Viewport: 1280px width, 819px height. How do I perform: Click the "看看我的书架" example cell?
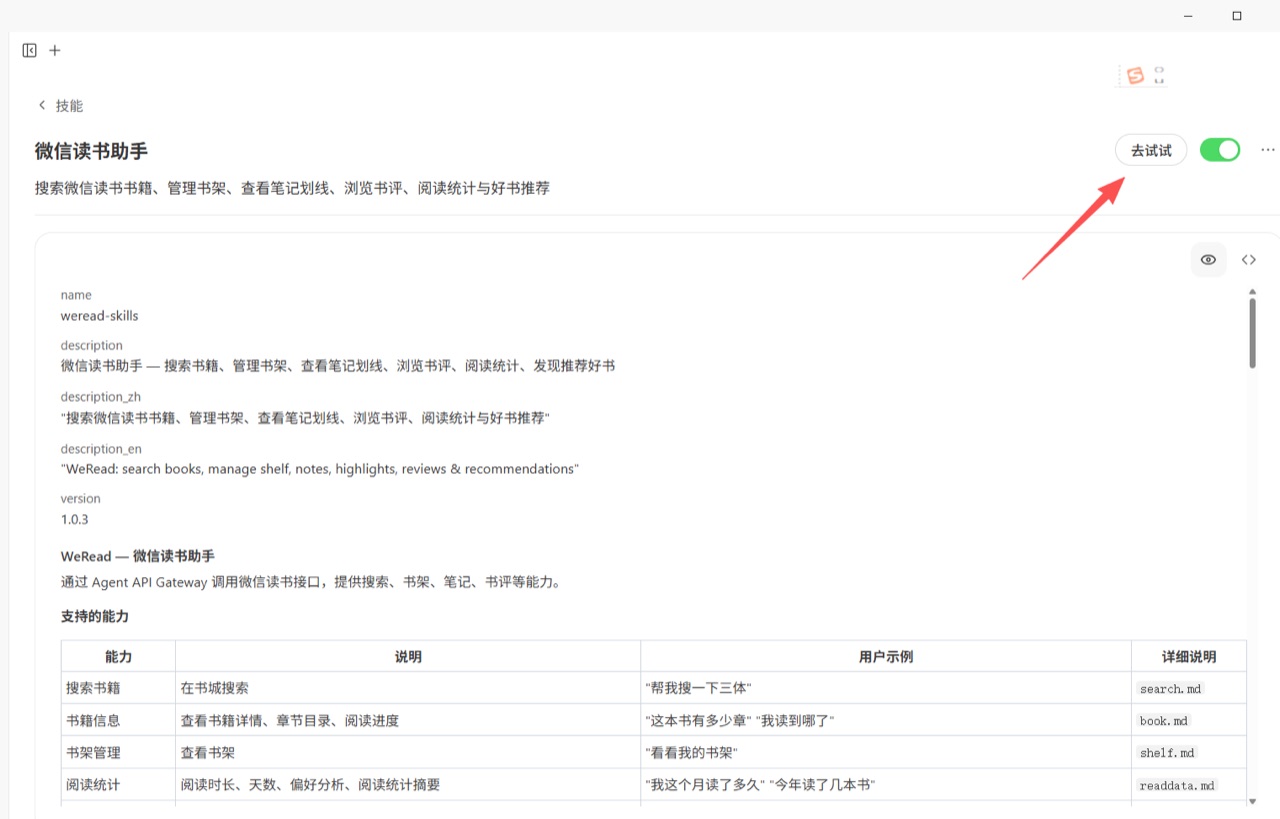pos(886,752)
